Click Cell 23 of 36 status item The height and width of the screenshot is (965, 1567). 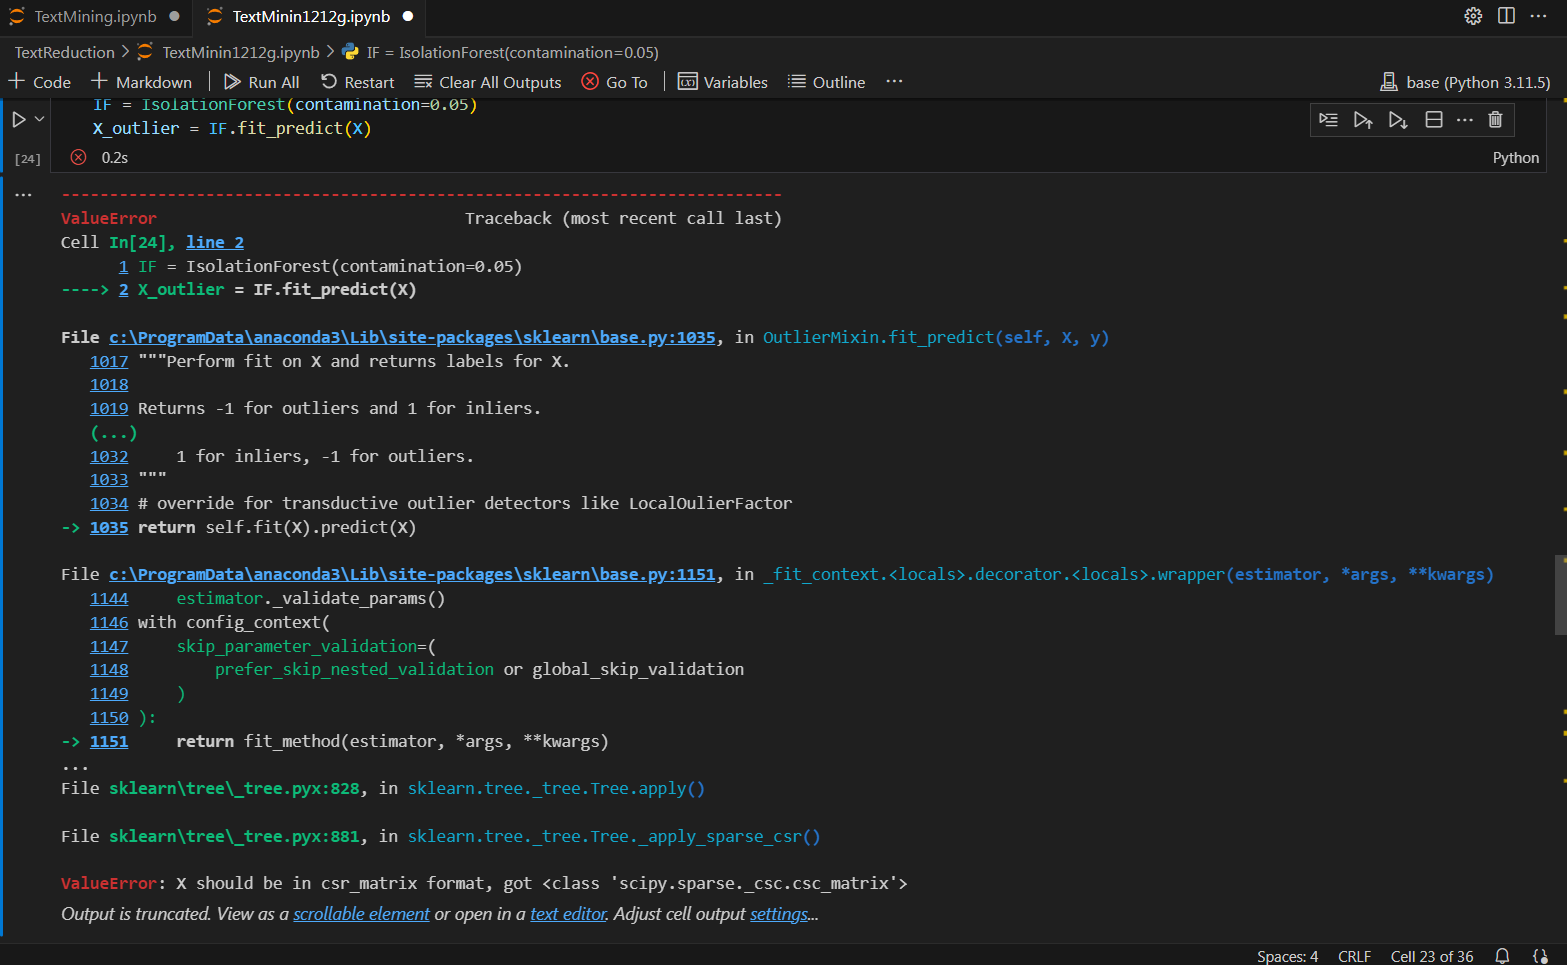point(1432,956)
